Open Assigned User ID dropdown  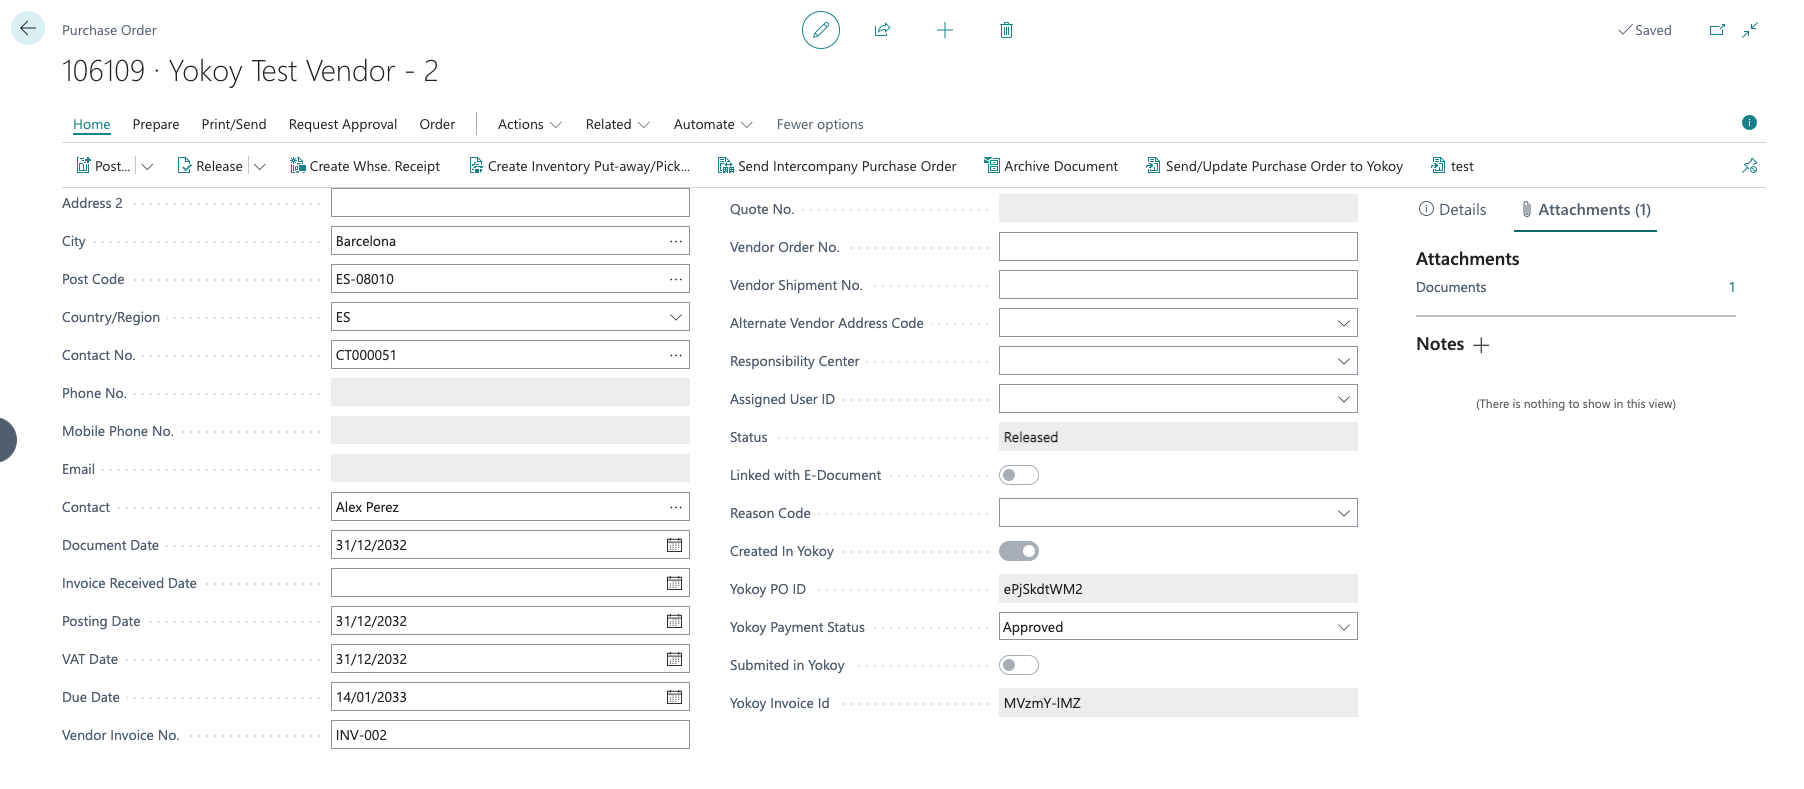(x=1344, y=399)
